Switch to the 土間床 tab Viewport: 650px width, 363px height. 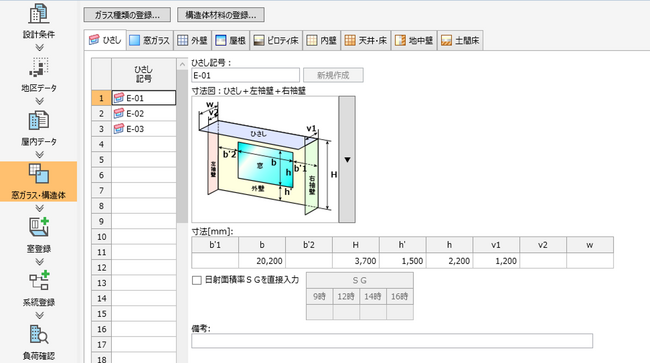click(460, 40)
